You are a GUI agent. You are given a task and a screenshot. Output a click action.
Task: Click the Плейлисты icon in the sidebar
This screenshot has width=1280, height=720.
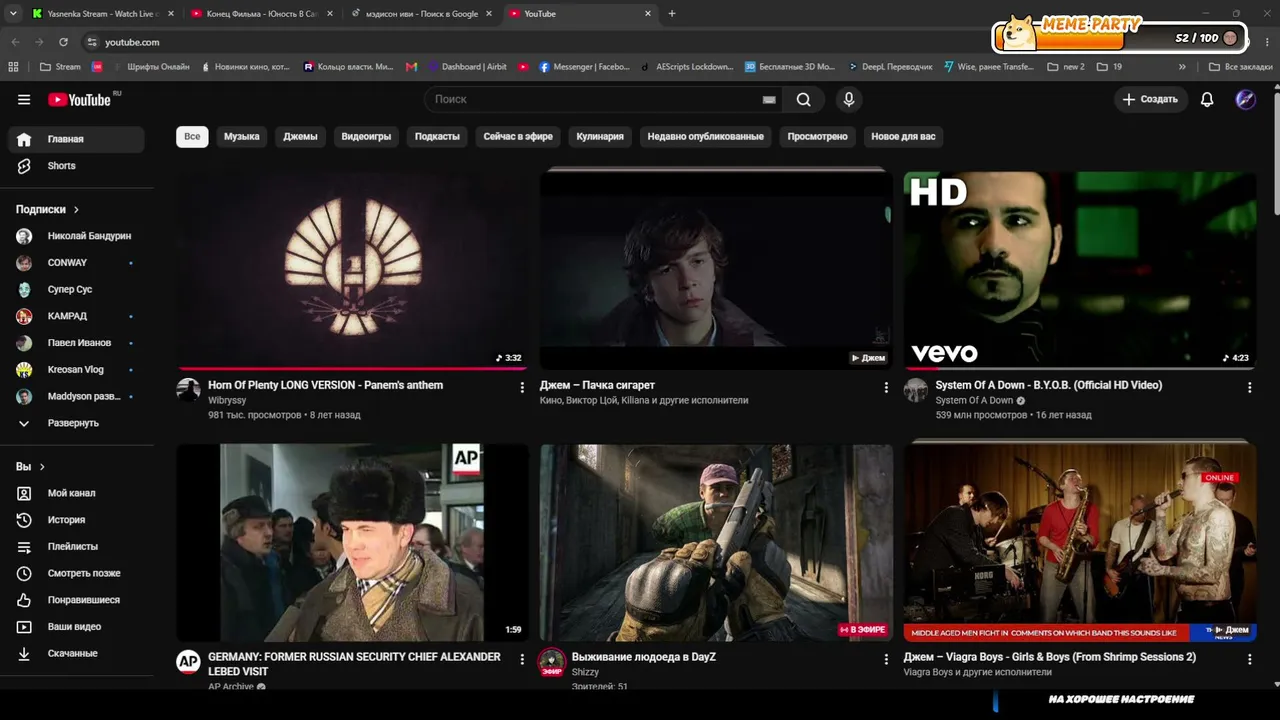(x=24, y=547)
